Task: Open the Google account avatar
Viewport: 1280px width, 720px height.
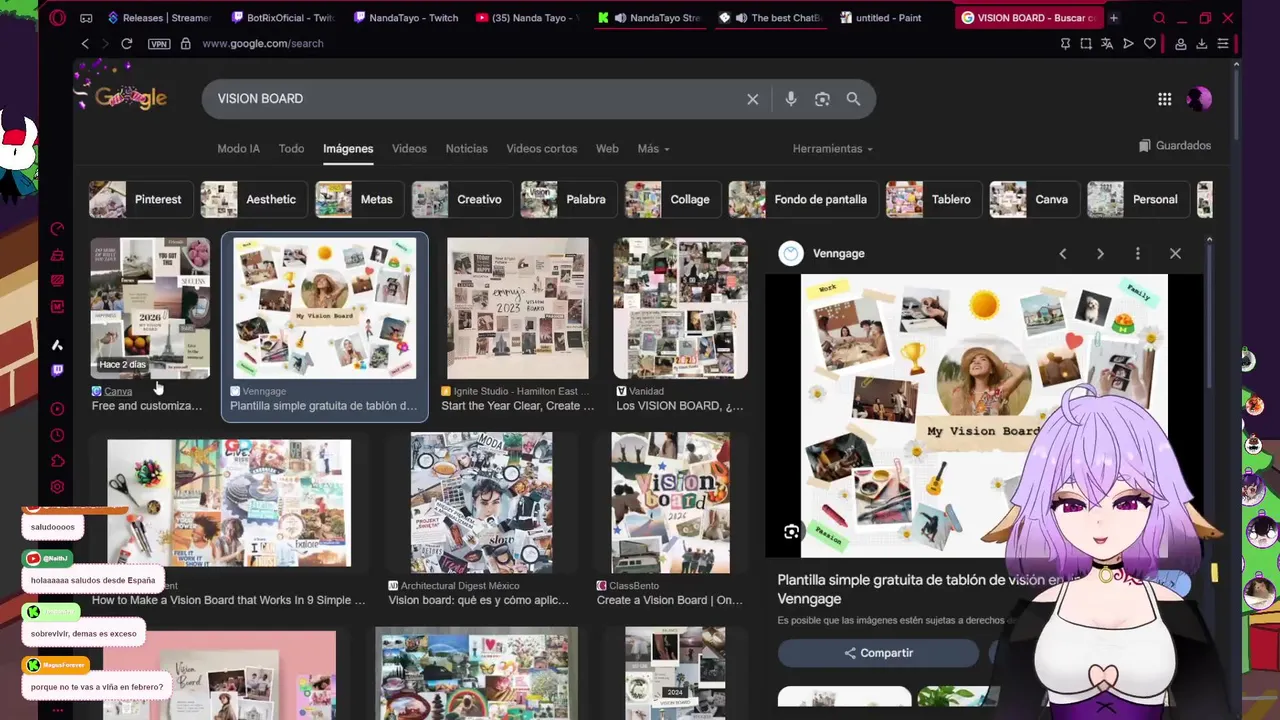Action: click(x=1199, y=99)
